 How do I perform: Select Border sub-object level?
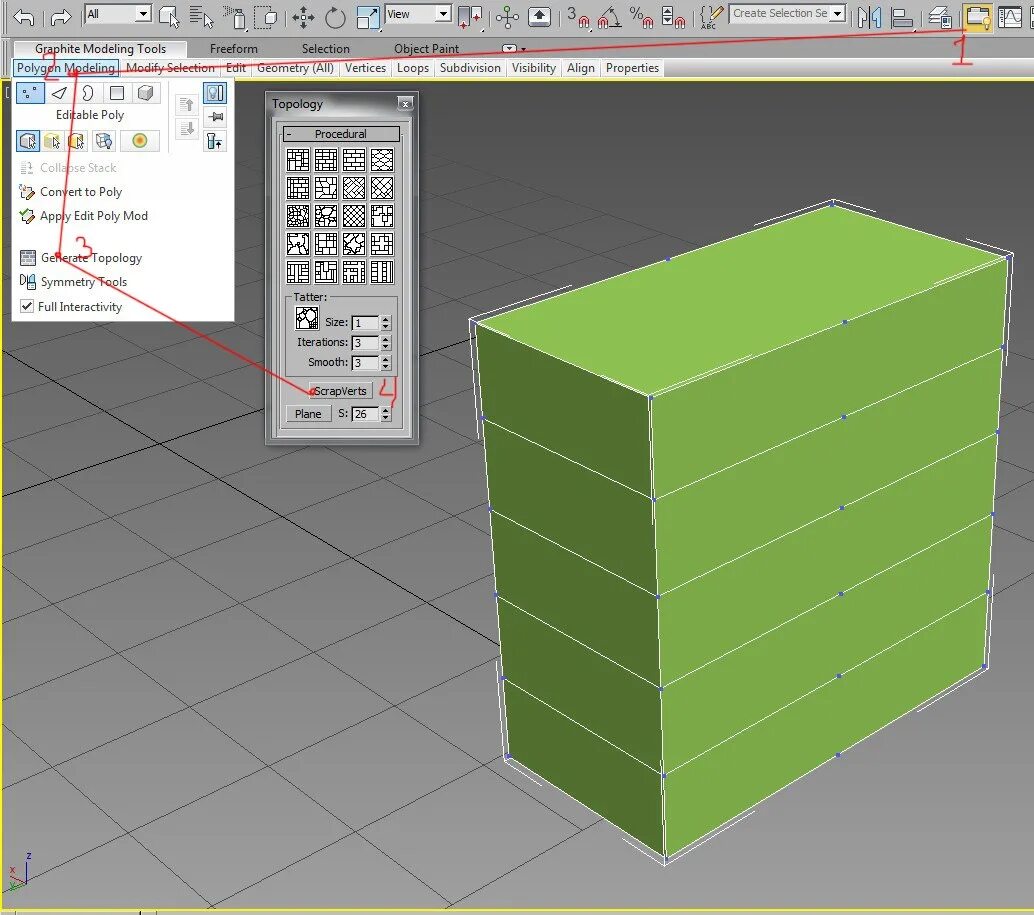coord(88,93)
